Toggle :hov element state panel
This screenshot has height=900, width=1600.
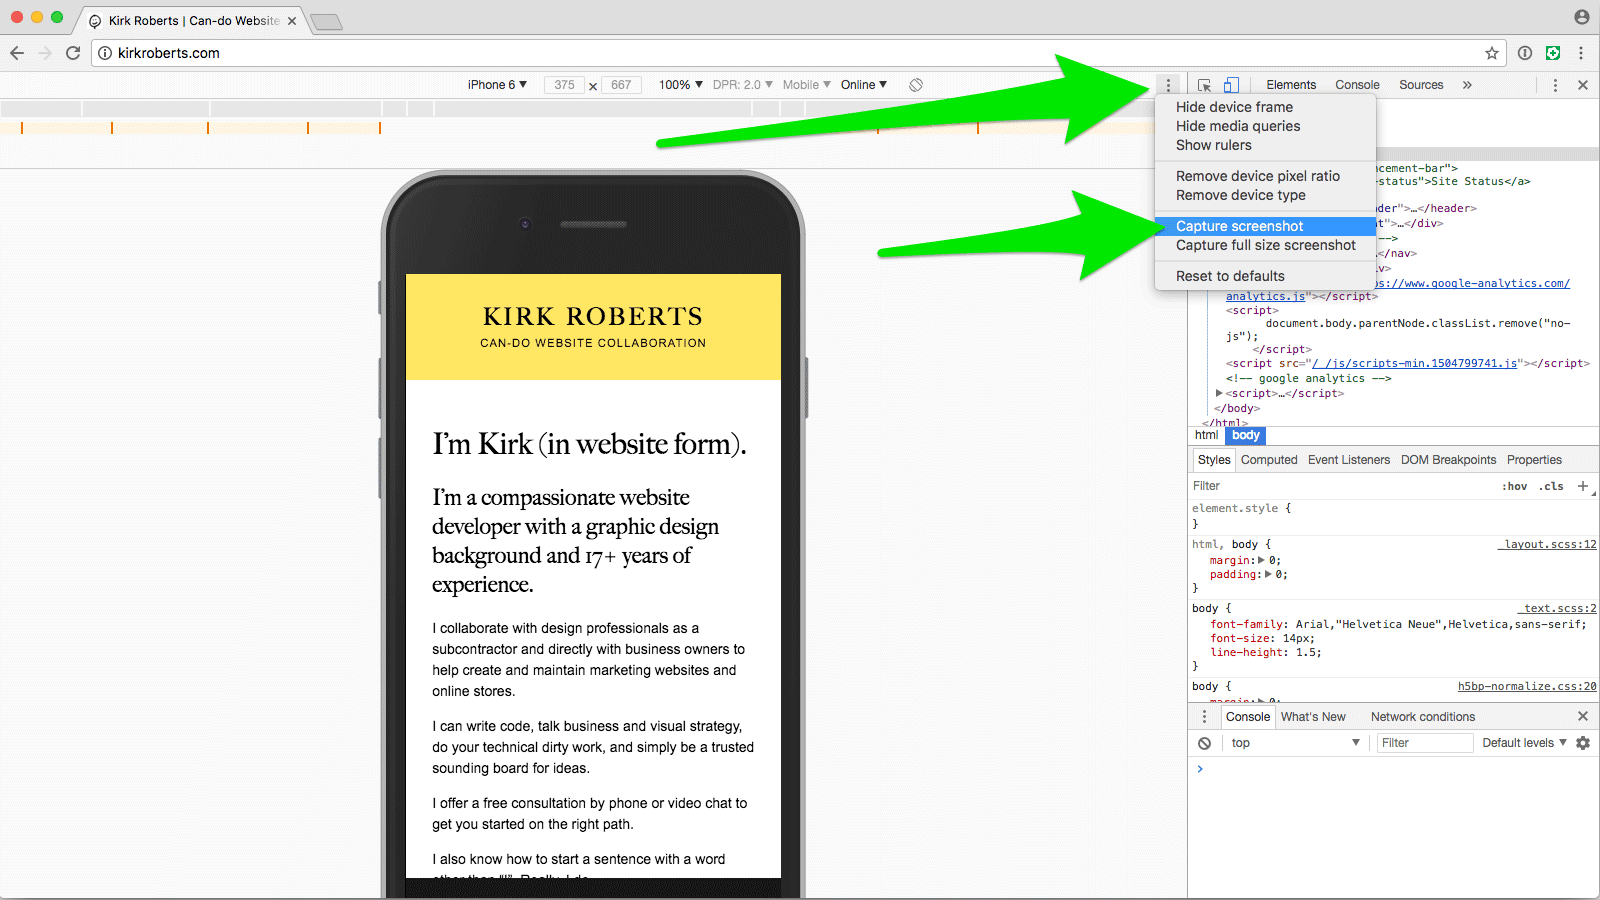click(x=1515, y=486)
